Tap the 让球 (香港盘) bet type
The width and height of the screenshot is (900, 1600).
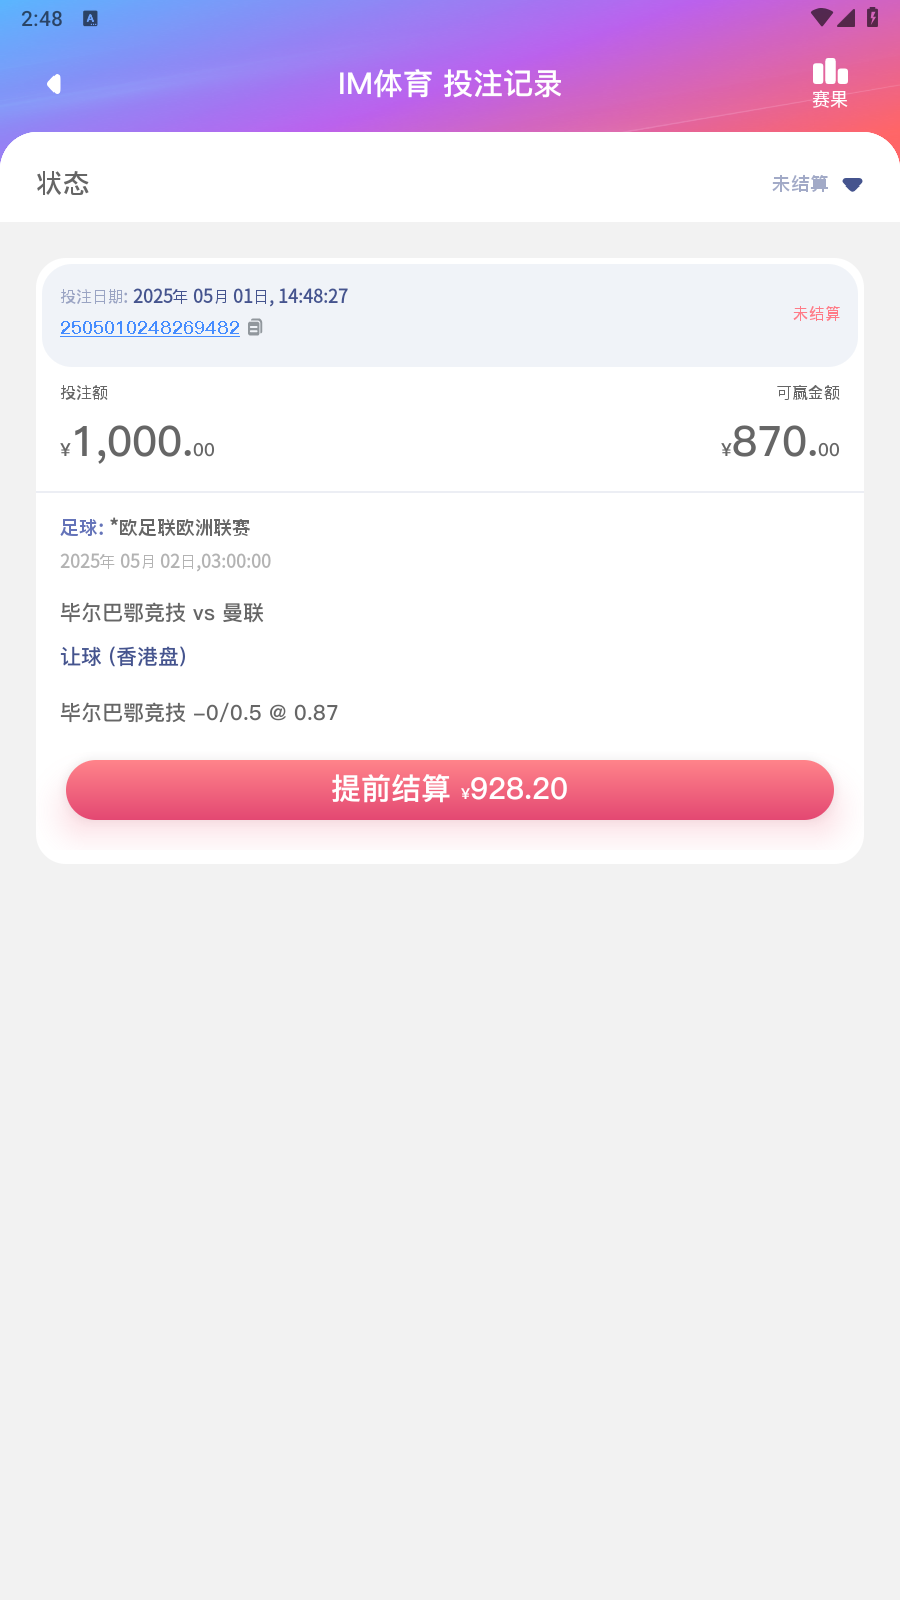click(x=124, y=657)
